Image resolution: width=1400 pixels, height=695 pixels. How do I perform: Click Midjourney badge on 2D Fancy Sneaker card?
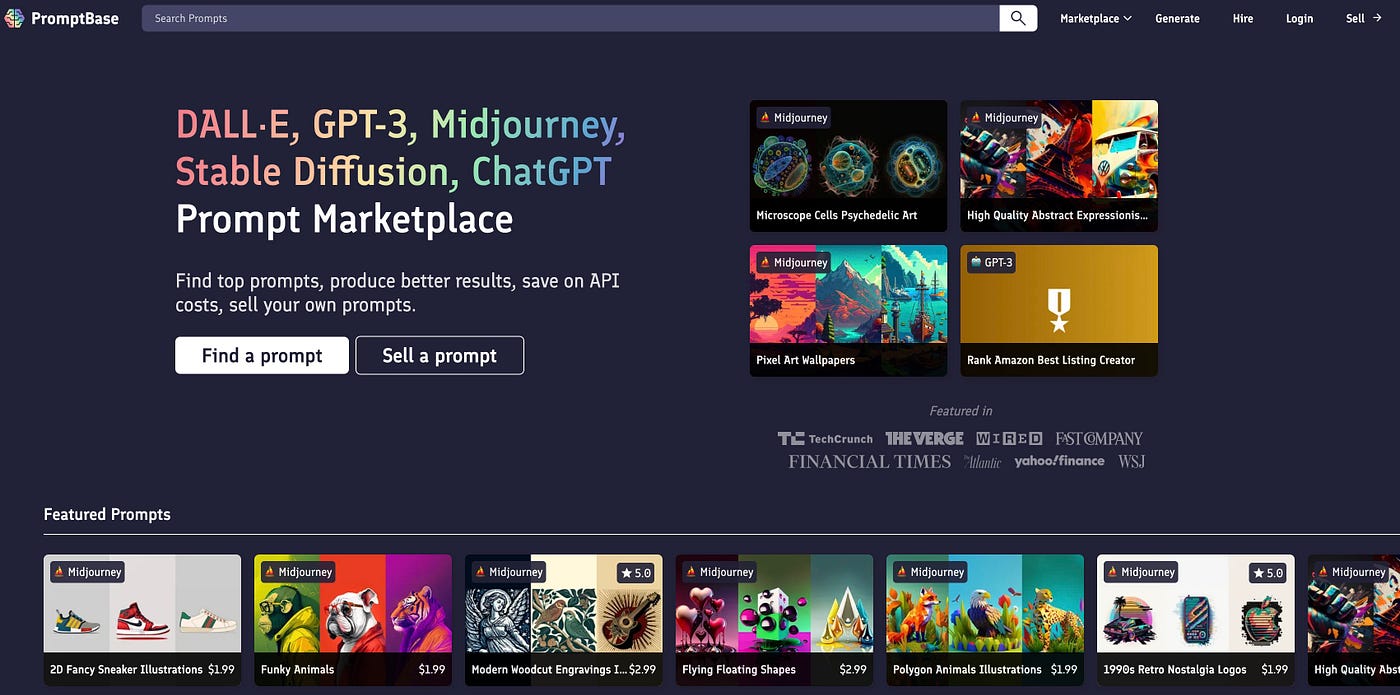(x=88, y=573)
